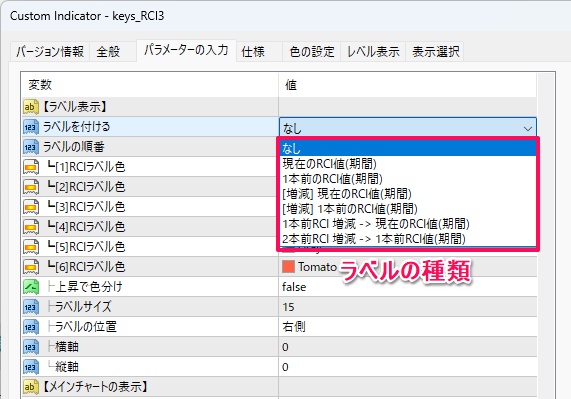
Task: Go to the 色の設定 tab
Action: click(312, 51)
